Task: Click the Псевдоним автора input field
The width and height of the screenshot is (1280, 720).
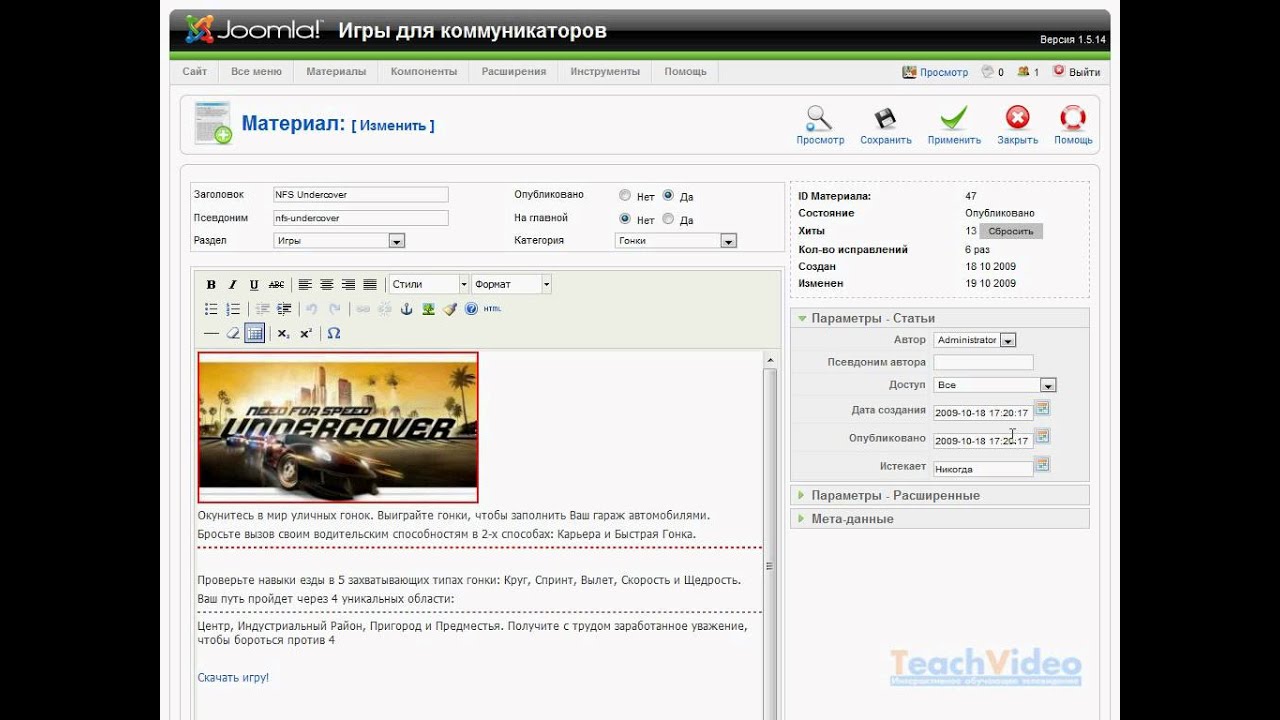Action: [983, 362]
